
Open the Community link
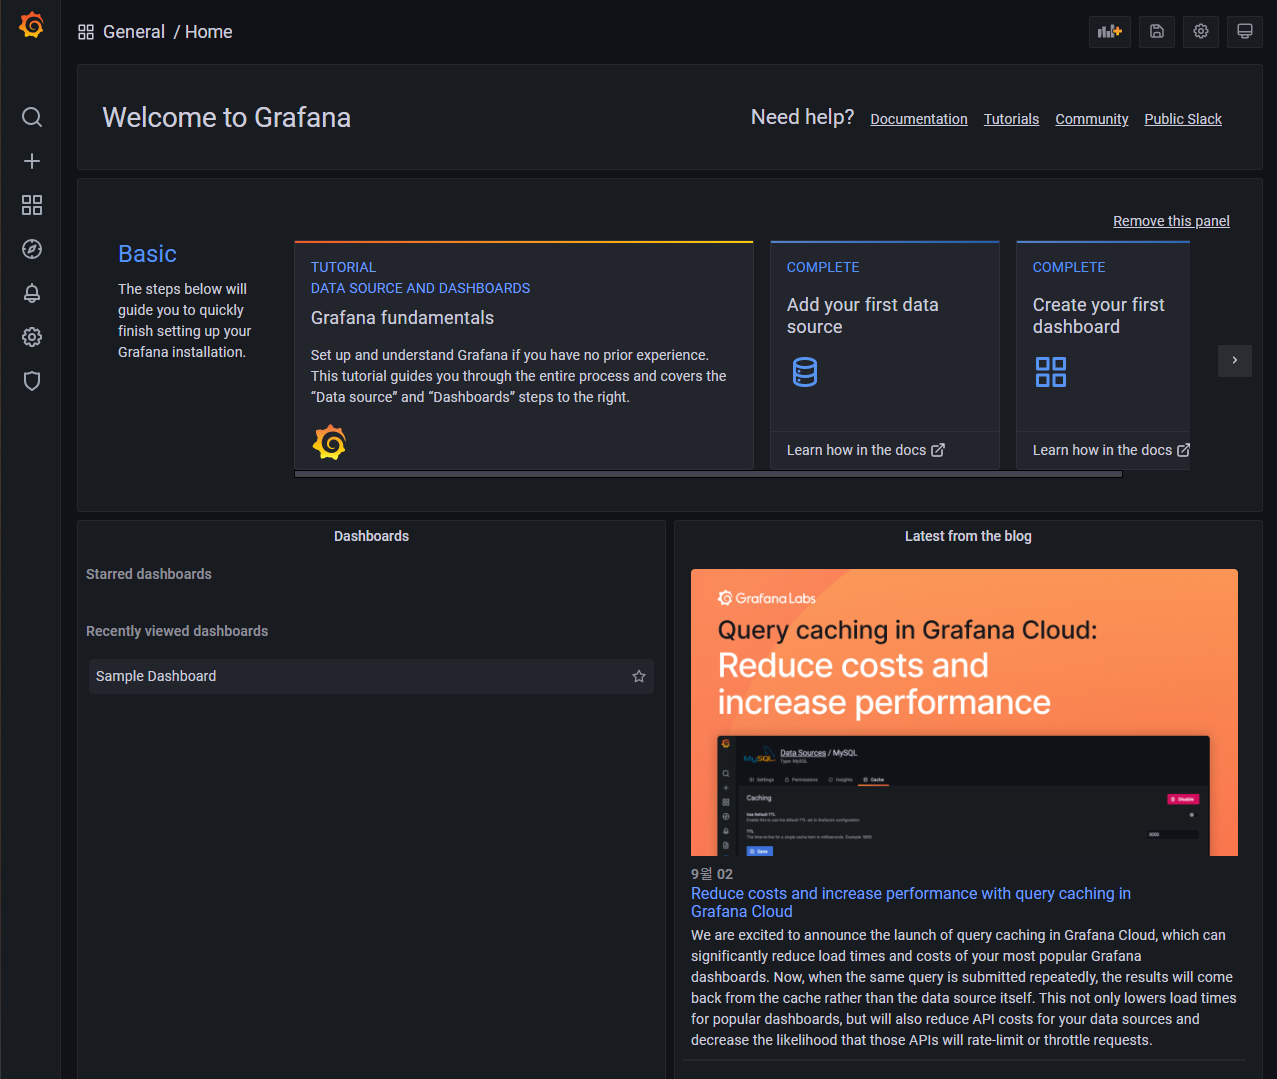[x=1092, y=119]
